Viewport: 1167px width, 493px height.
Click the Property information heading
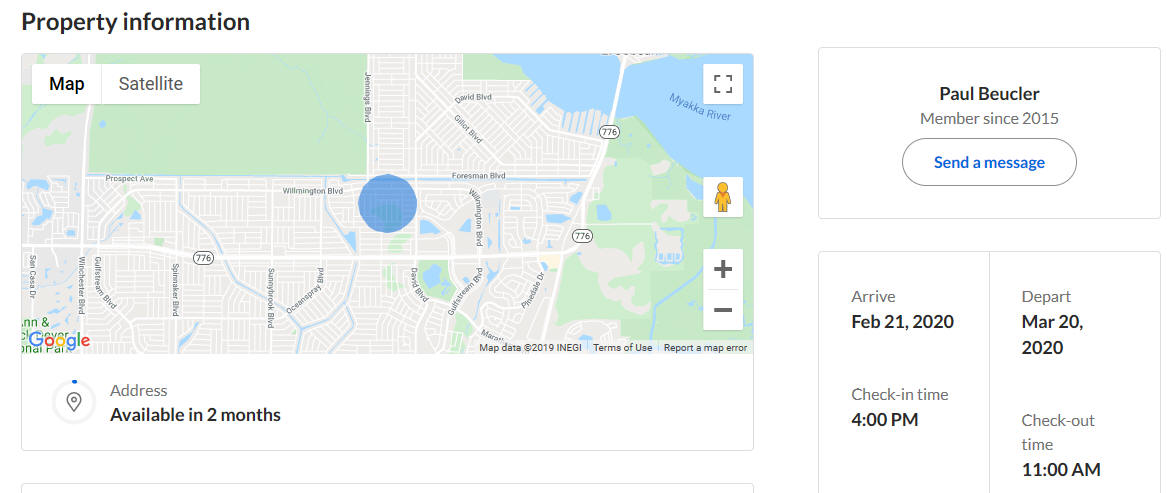click(135, 21)
